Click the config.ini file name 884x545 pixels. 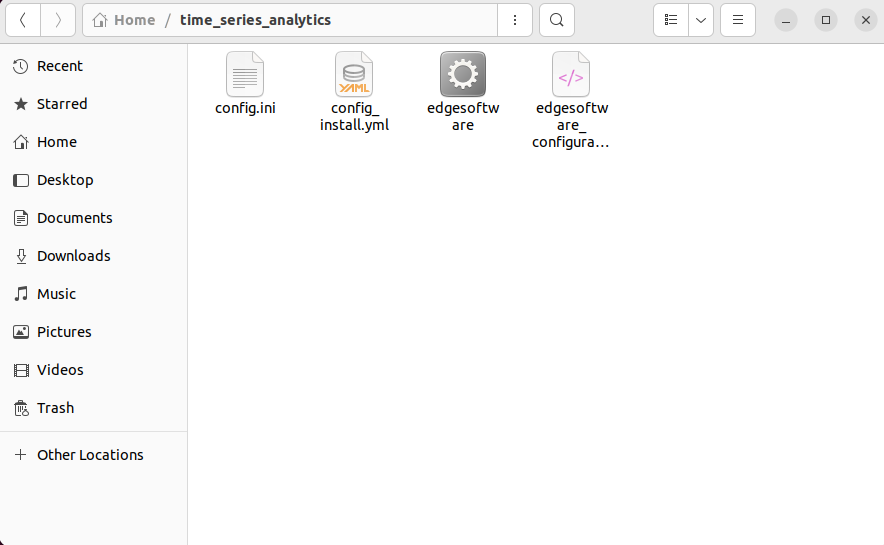(x=245, y=108)
